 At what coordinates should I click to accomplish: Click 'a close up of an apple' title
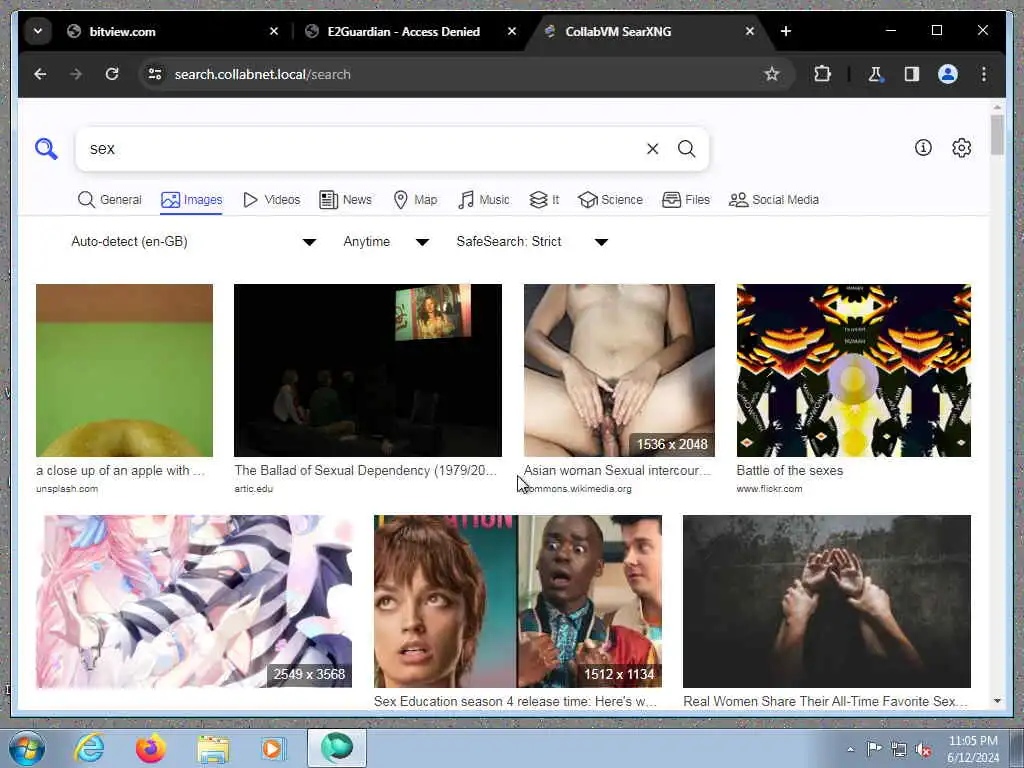[120, 470]
